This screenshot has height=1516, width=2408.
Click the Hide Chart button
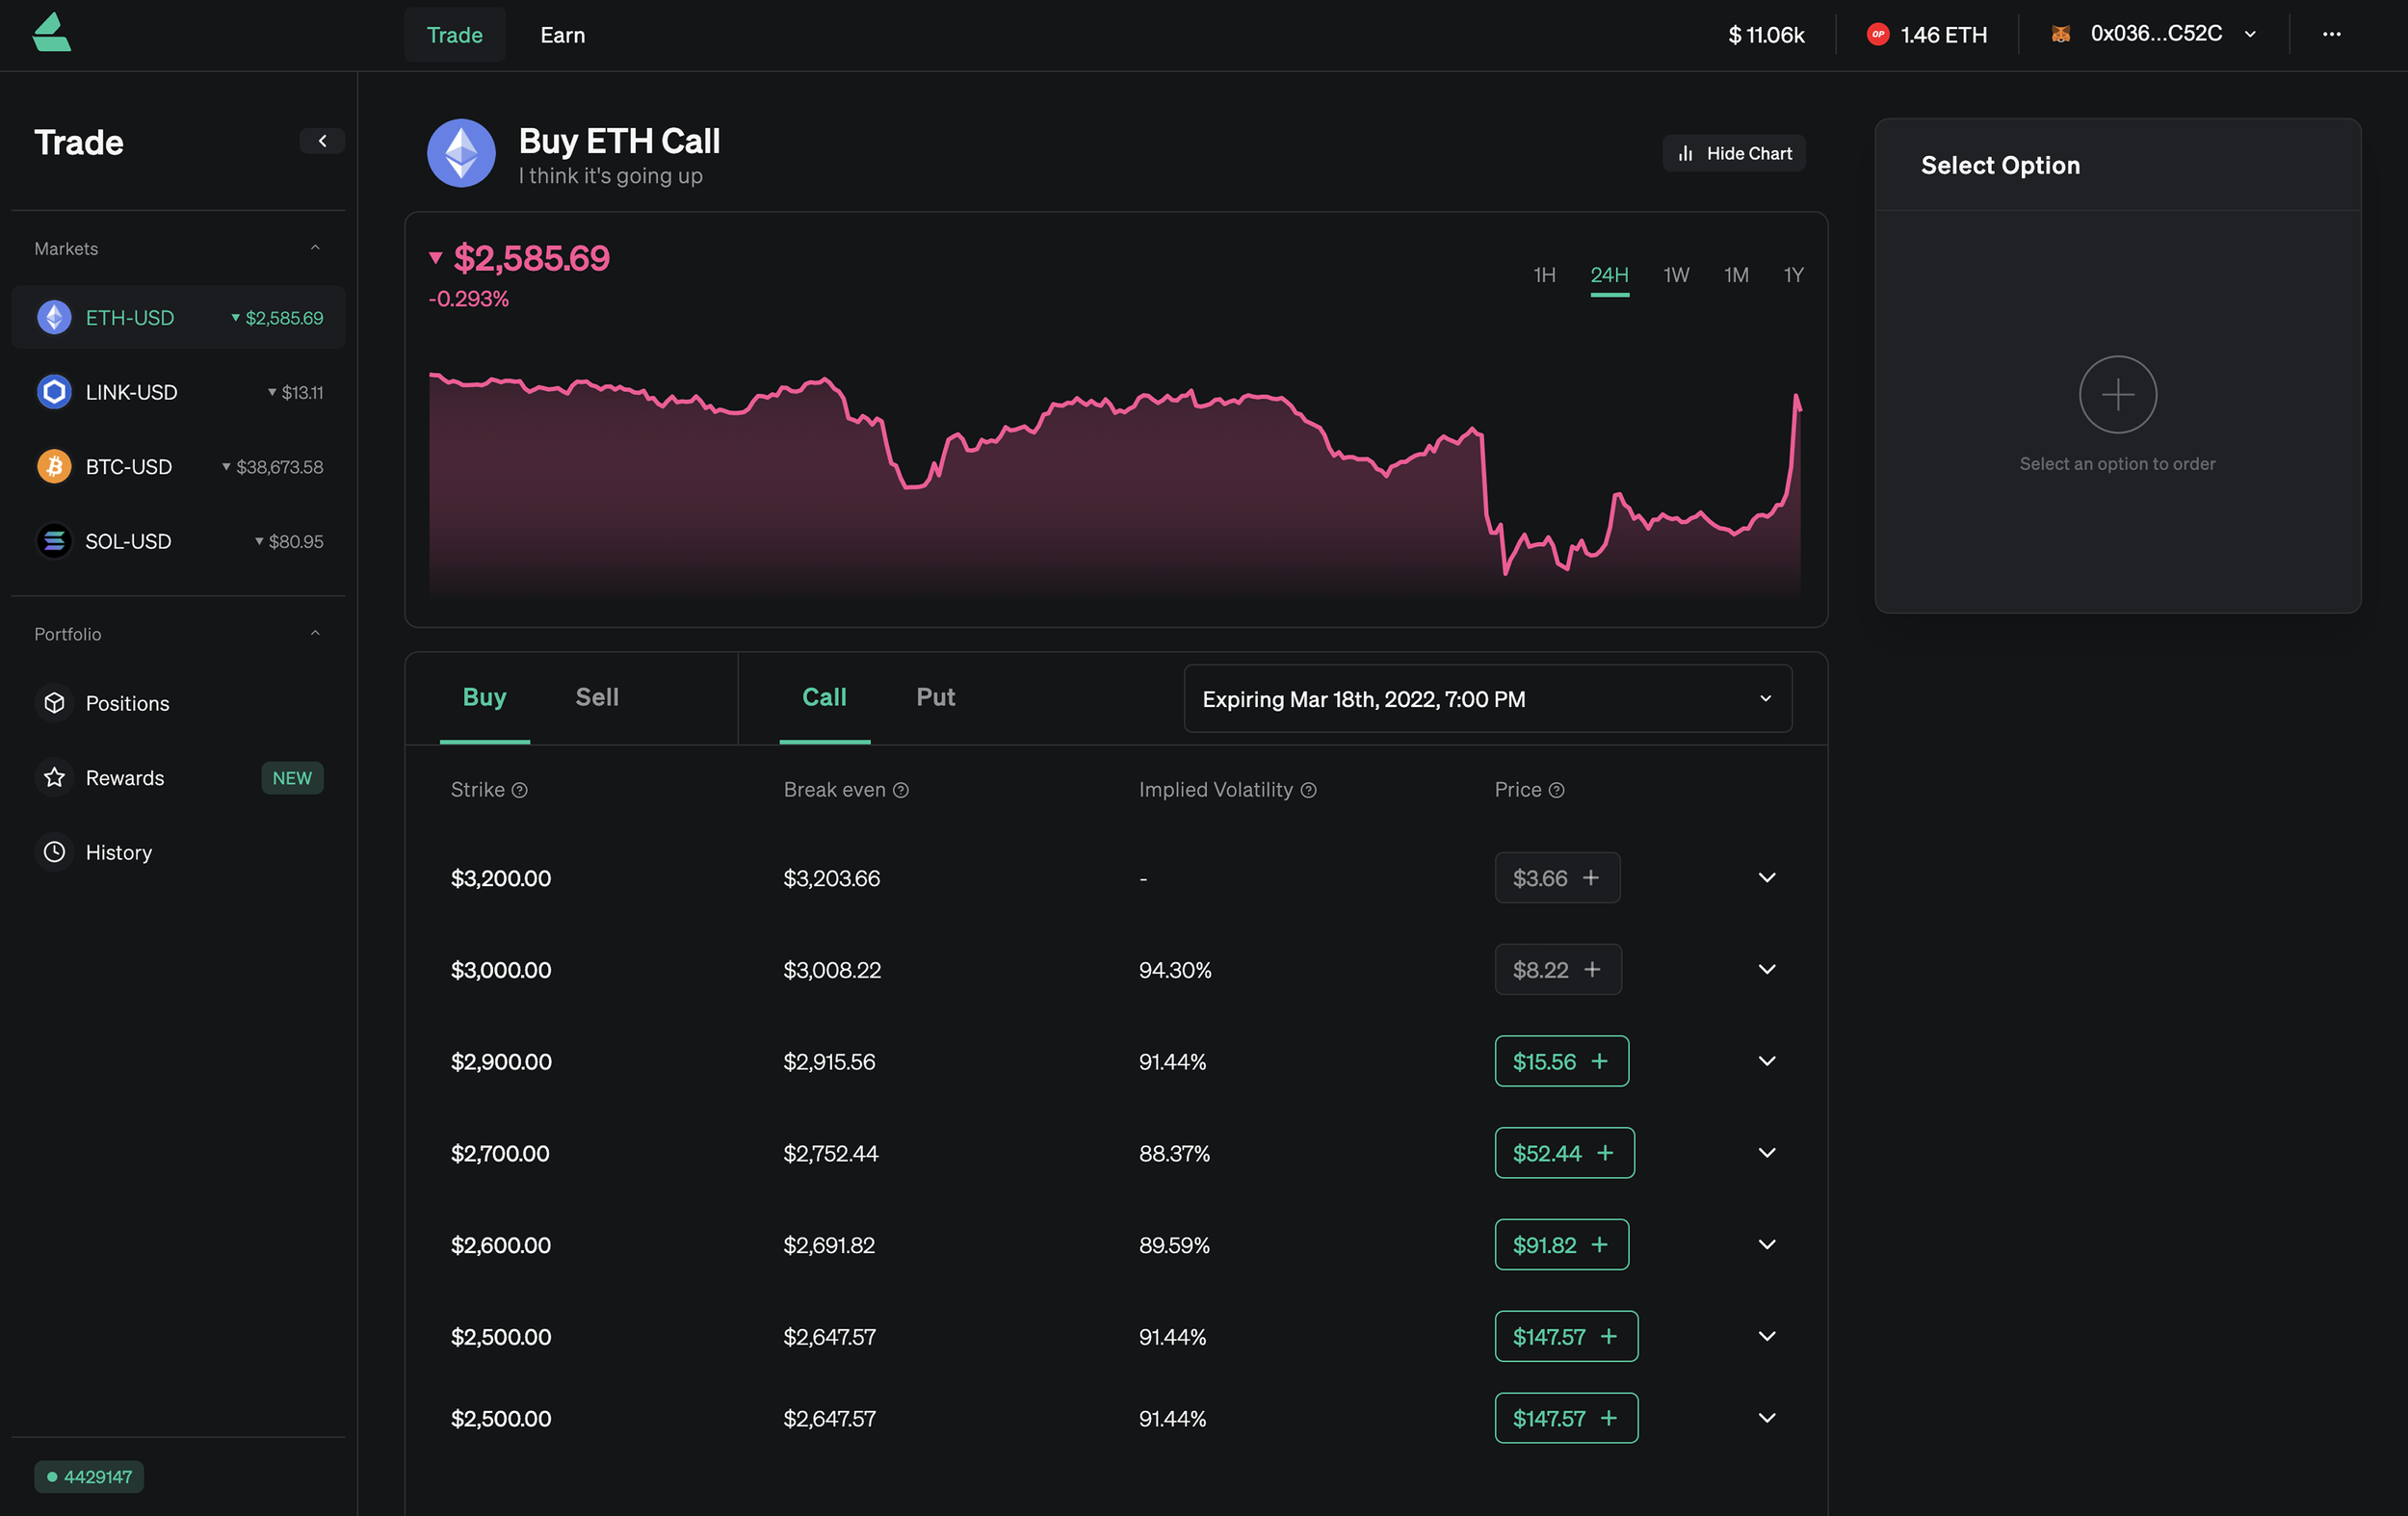coord(1733,152)
